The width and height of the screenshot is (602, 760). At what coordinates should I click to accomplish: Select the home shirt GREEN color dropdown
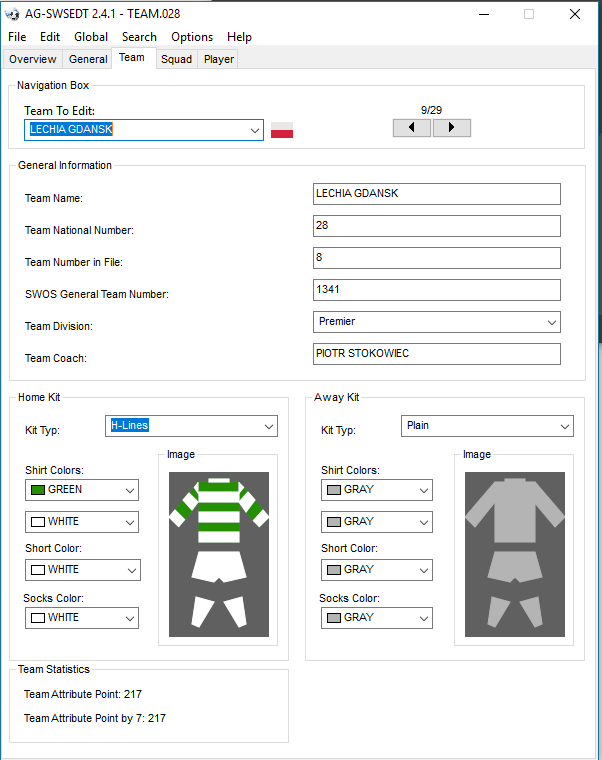[x=82, y=490]
